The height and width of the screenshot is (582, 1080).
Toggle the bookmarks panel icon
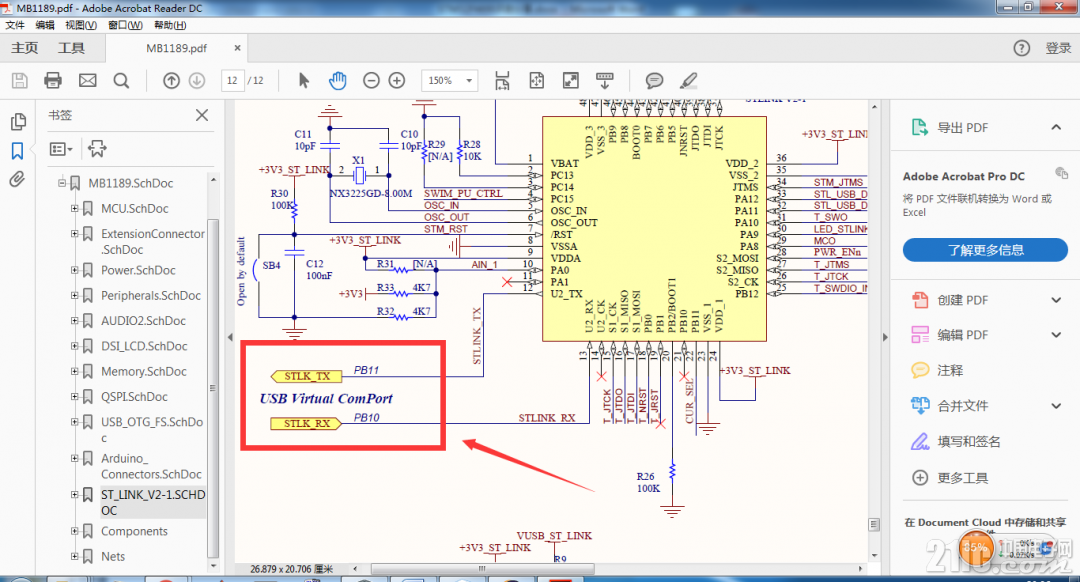[x=17, y=151]
